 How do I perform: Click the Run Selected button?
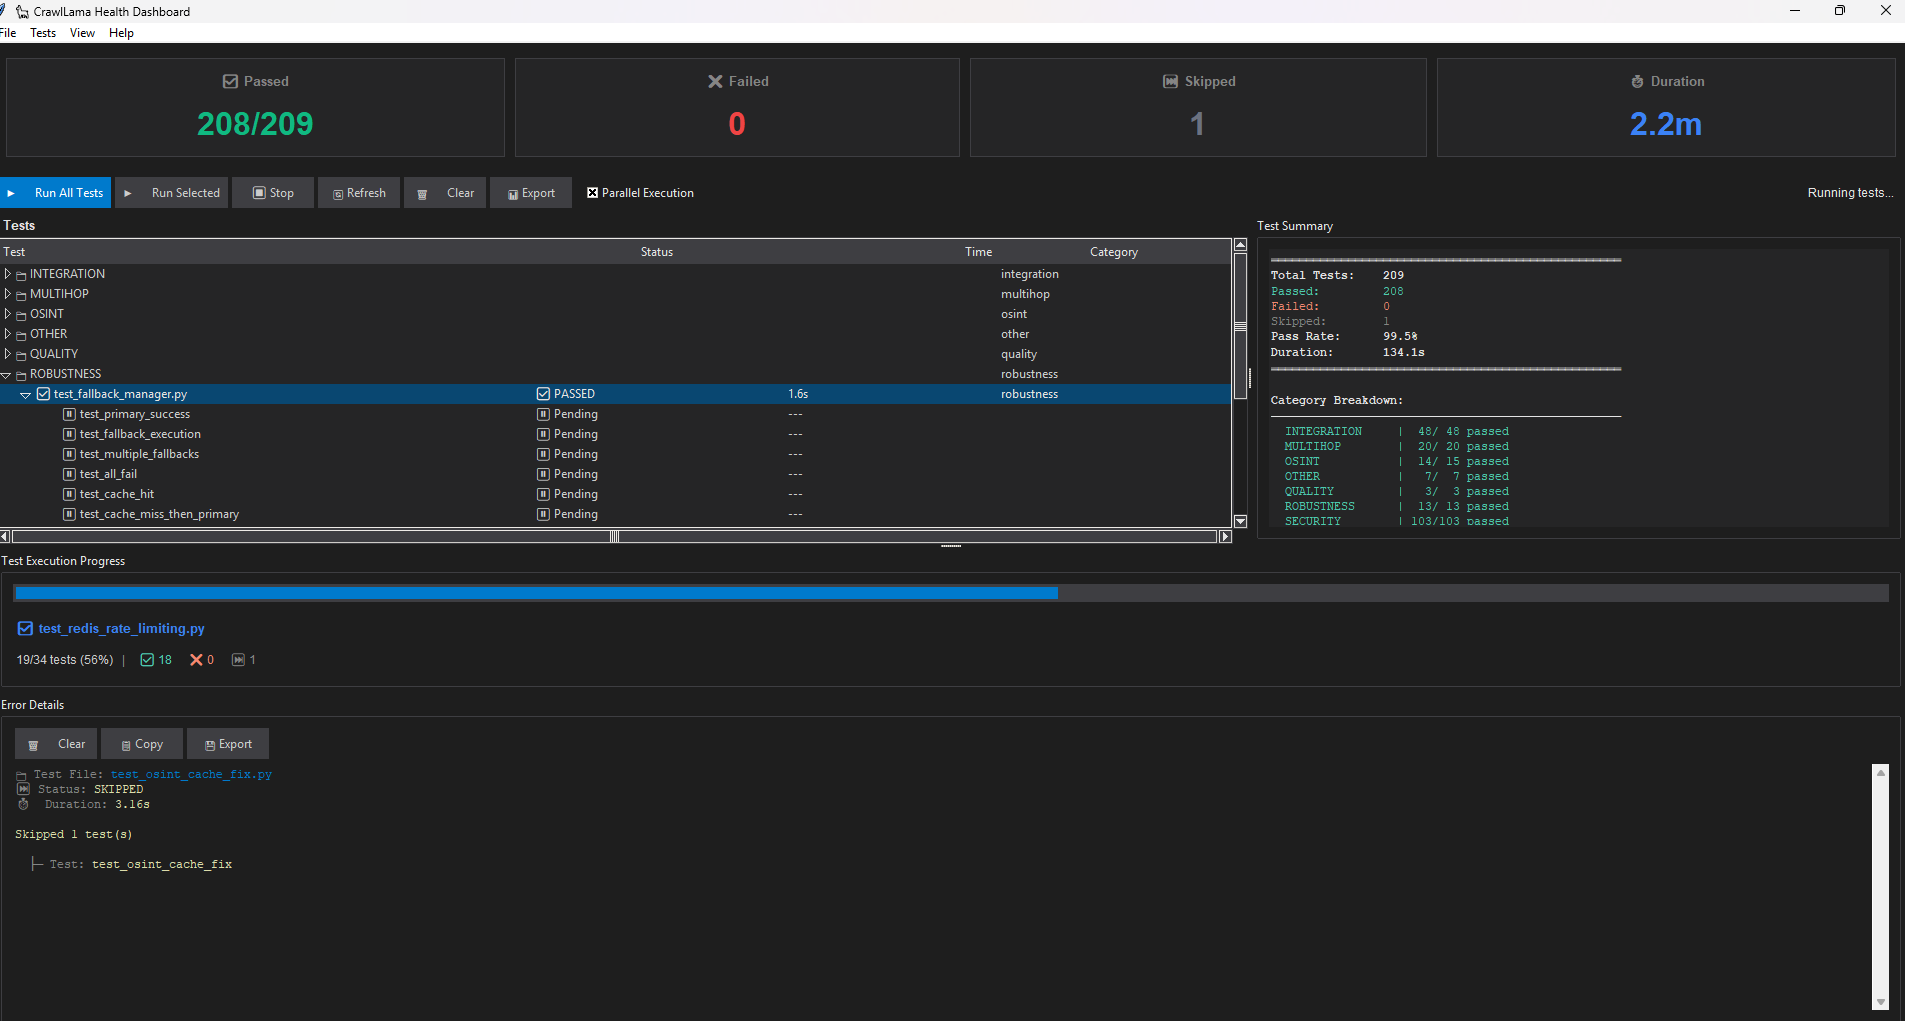[x=171, y=192]
